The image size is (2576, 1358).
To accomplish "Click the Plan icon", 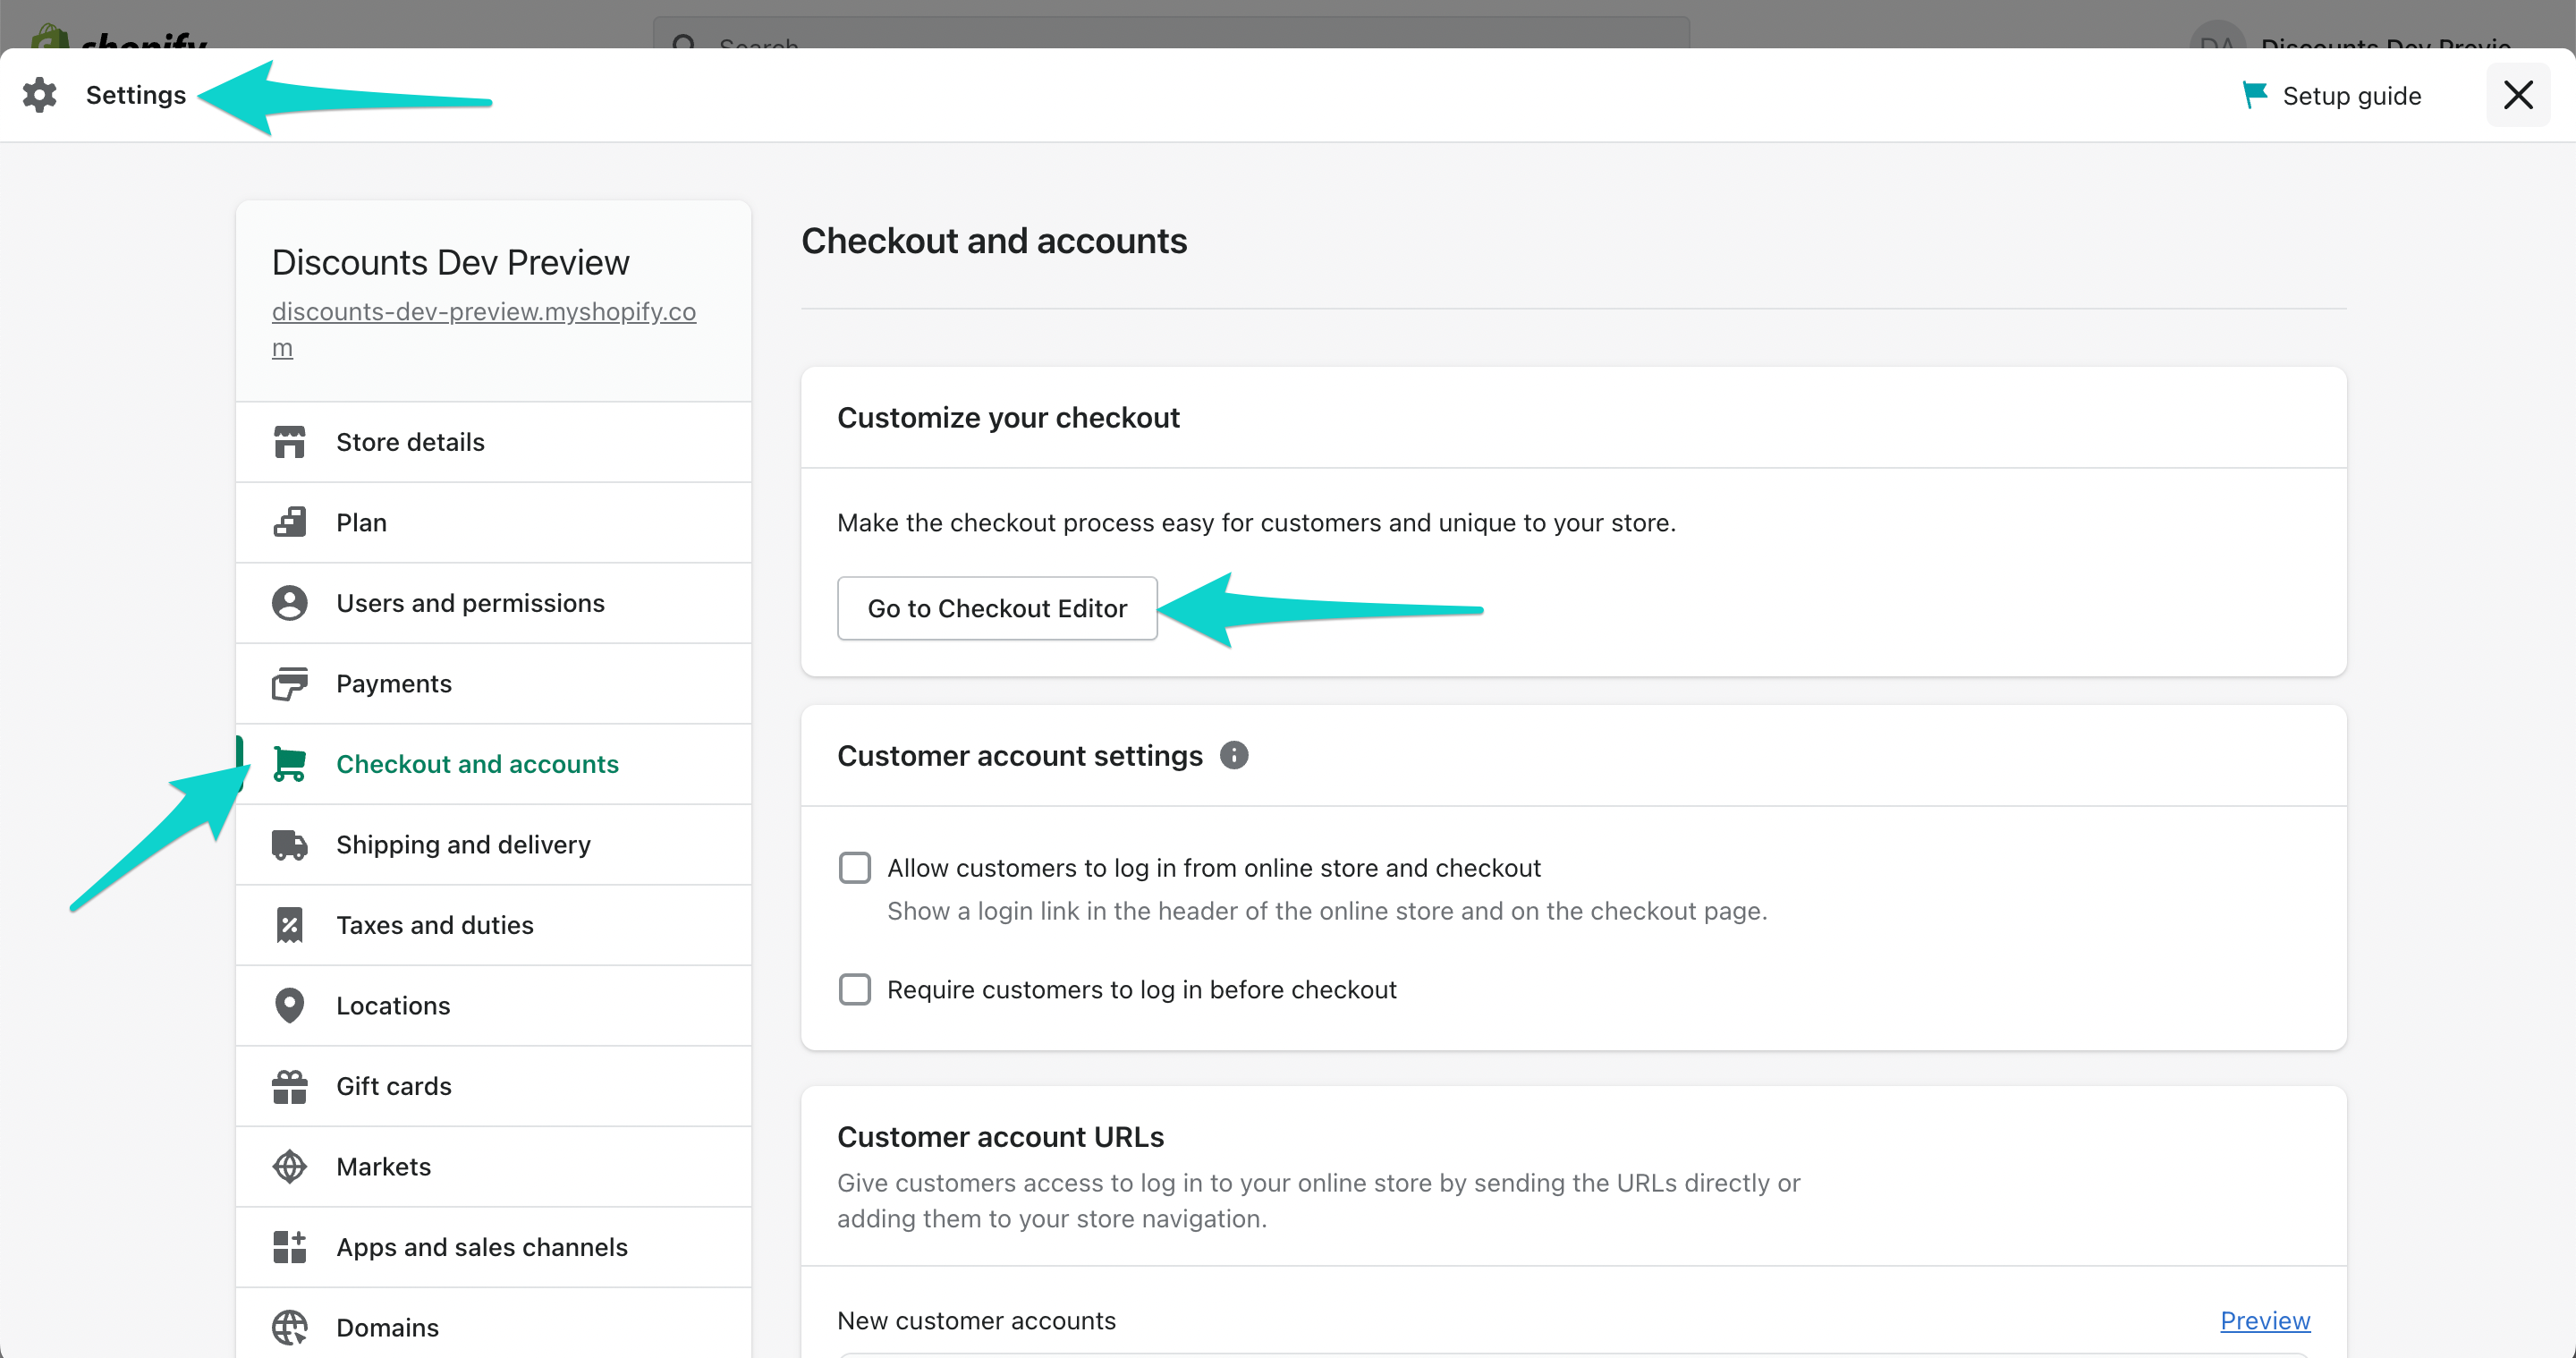I will (289, 522).
